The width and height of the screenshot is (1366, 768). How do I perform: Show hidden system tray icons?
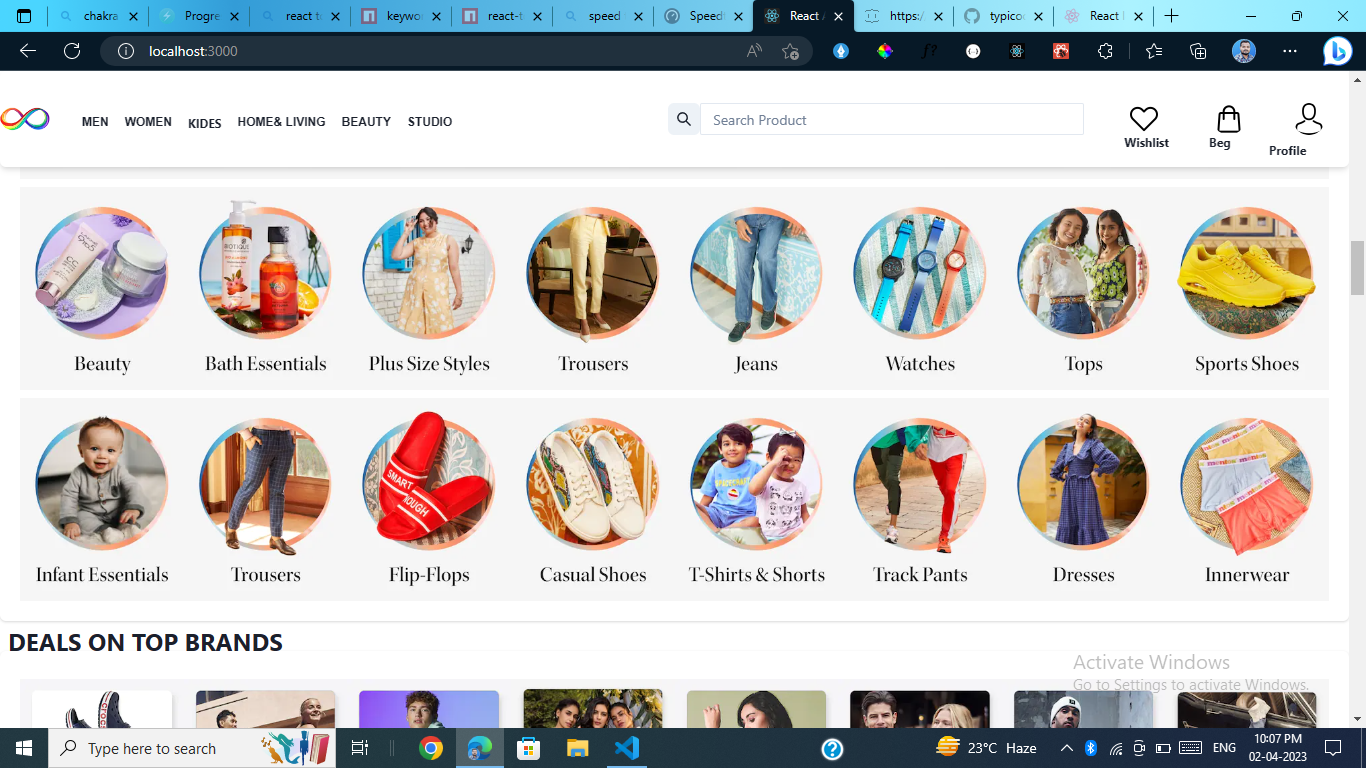click(1067, 748)
